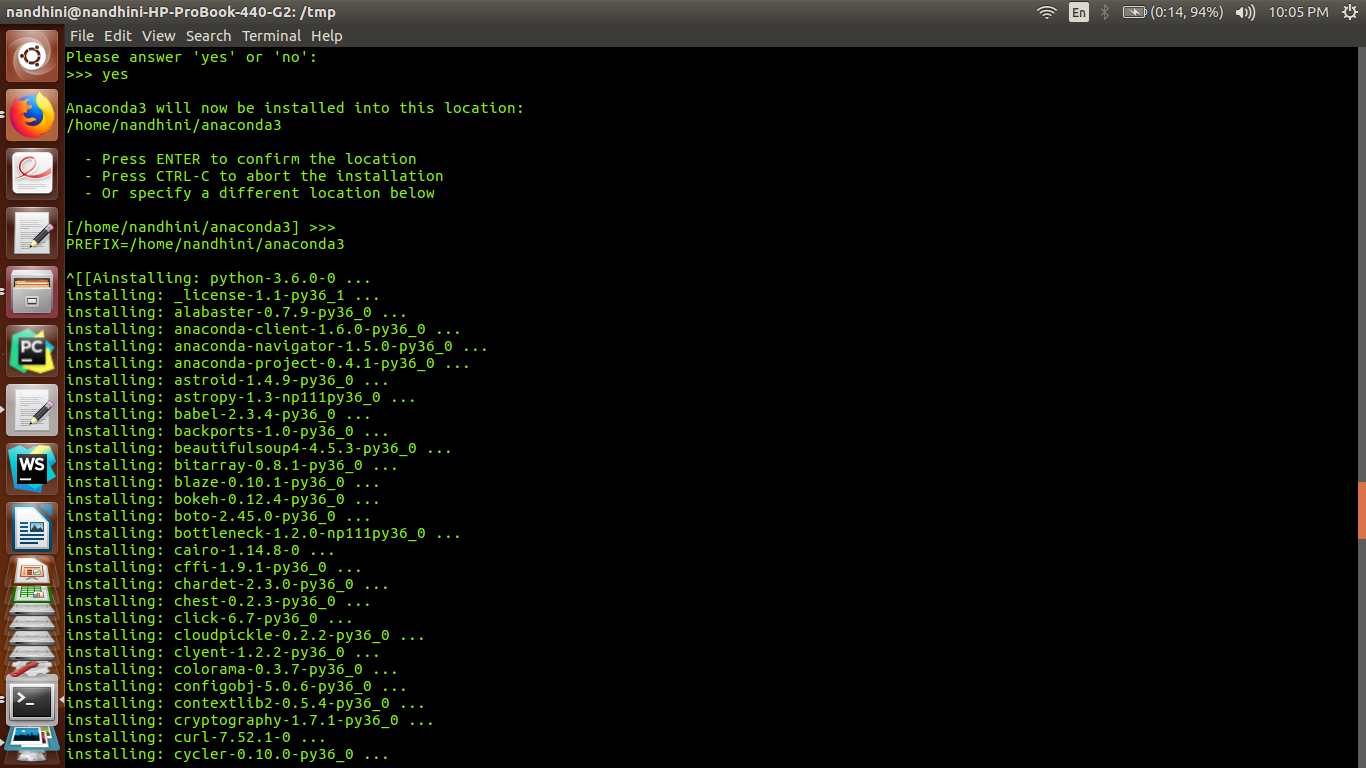Open the session power gear menu
Screen dimensions: 1366x768
1348,12
